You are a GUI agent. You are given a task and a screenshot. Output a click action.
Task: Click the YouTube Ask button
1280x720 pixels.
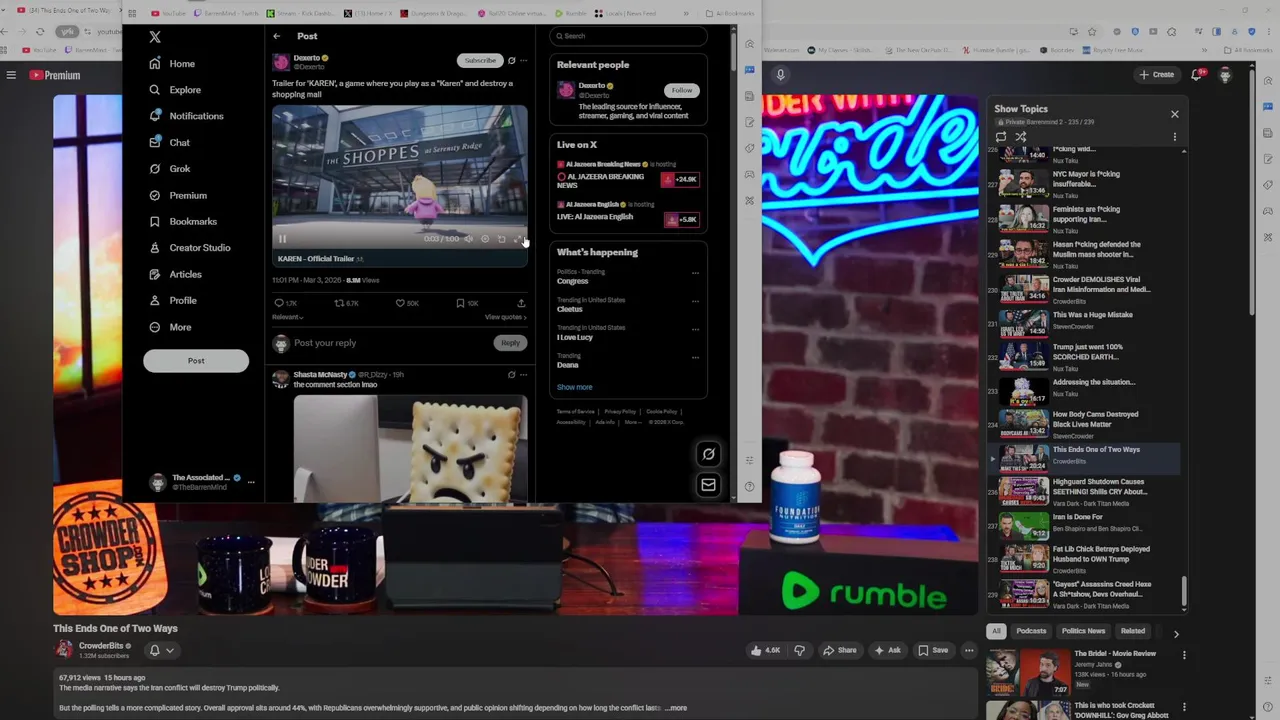point(887,650)
